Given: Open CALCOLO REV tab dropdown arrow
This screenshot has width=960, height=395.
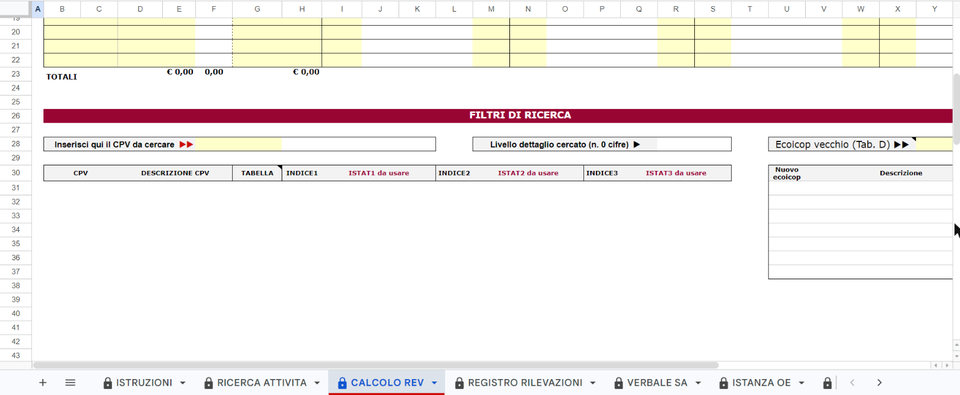Looking at the screenshot, I should tap(434, 383).
